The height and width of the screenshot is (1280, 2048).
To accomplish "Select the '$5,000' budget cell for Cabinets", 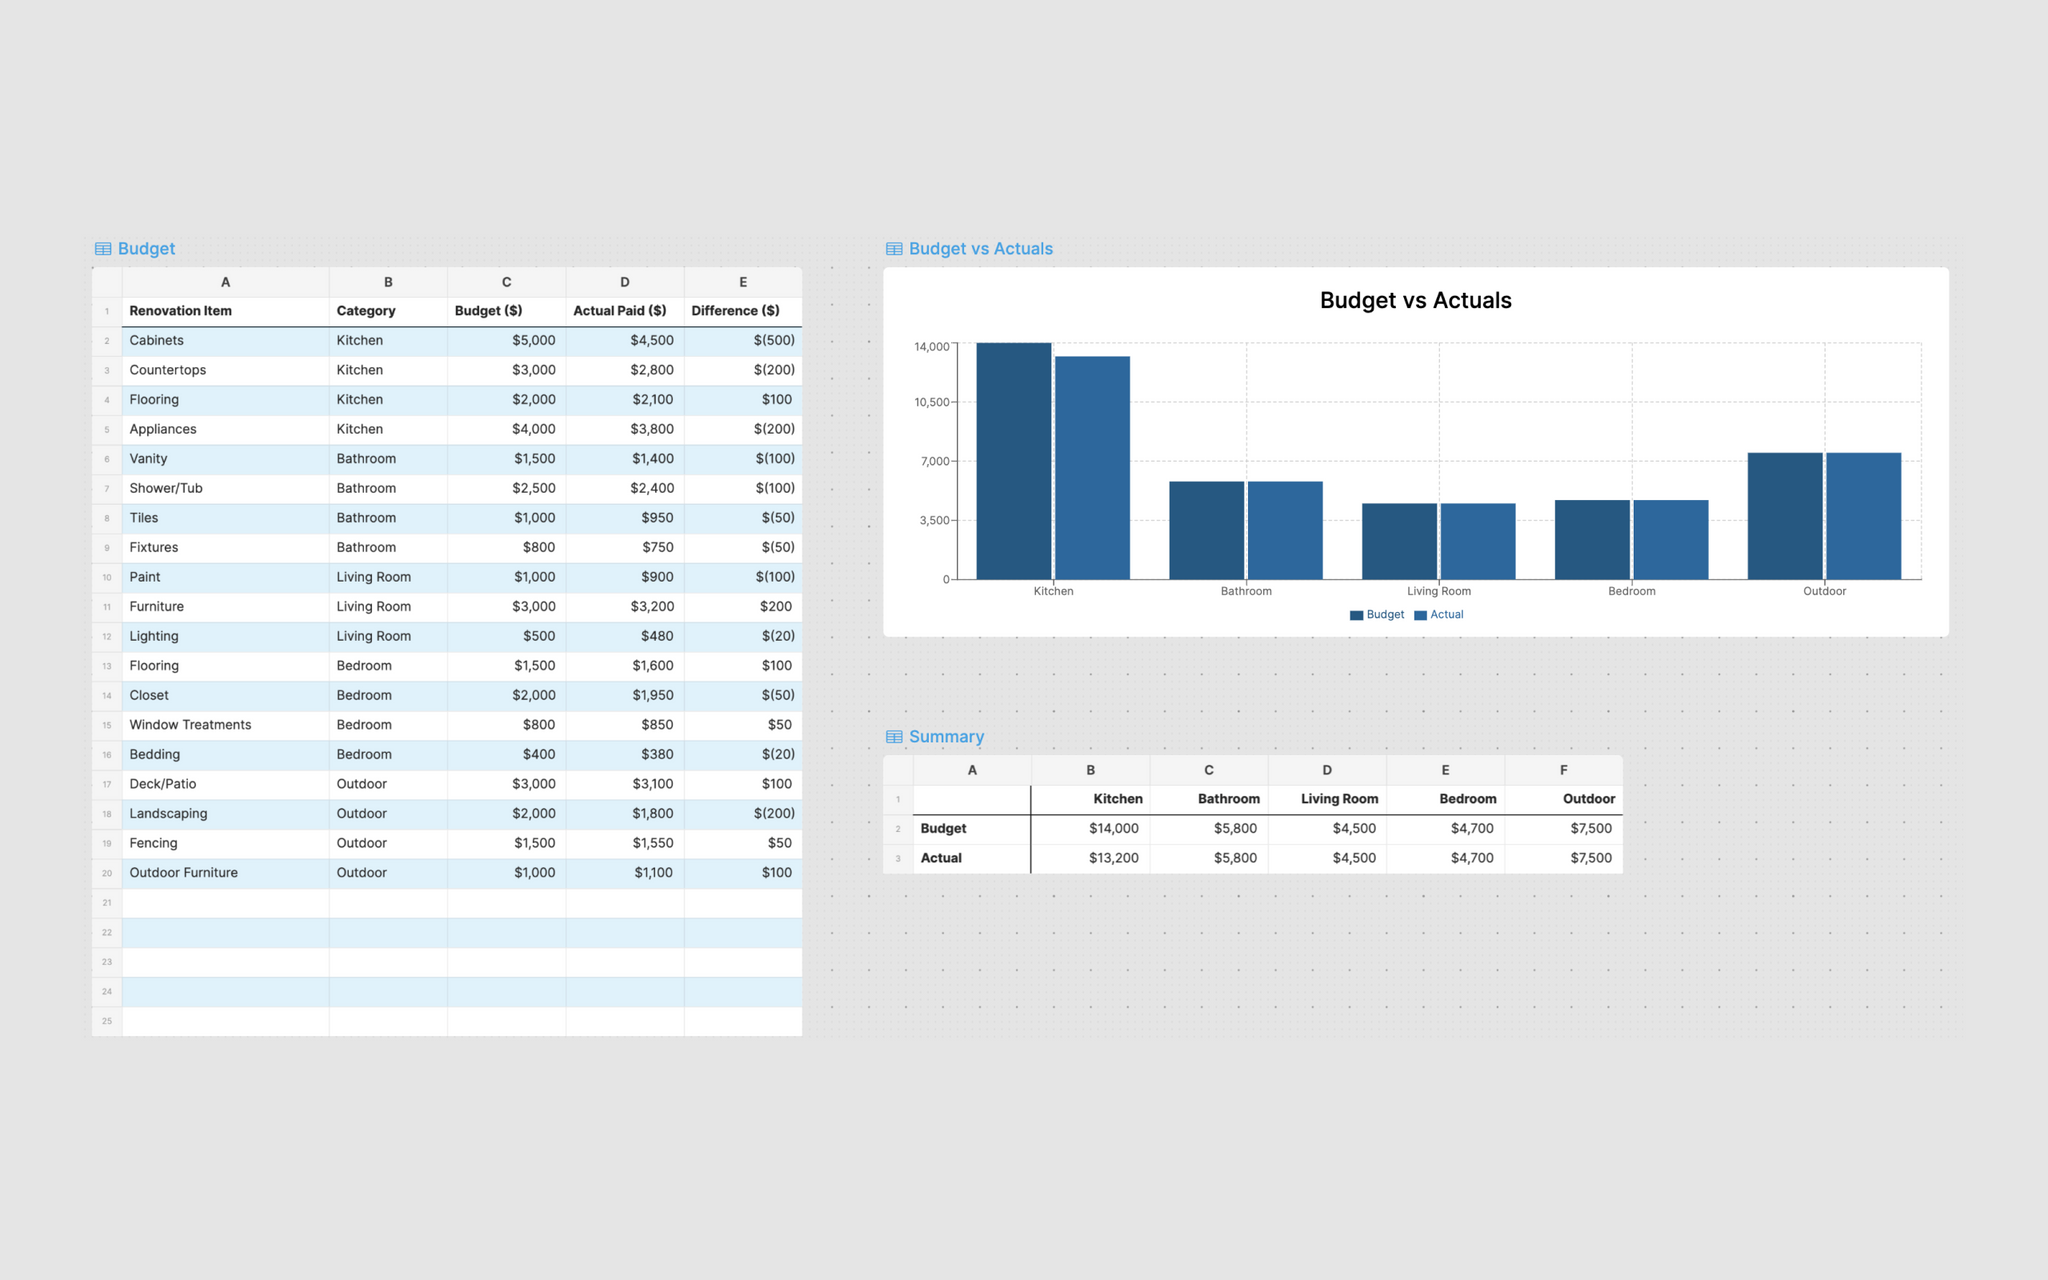I will pyautogui.click(x=506, y=341).
